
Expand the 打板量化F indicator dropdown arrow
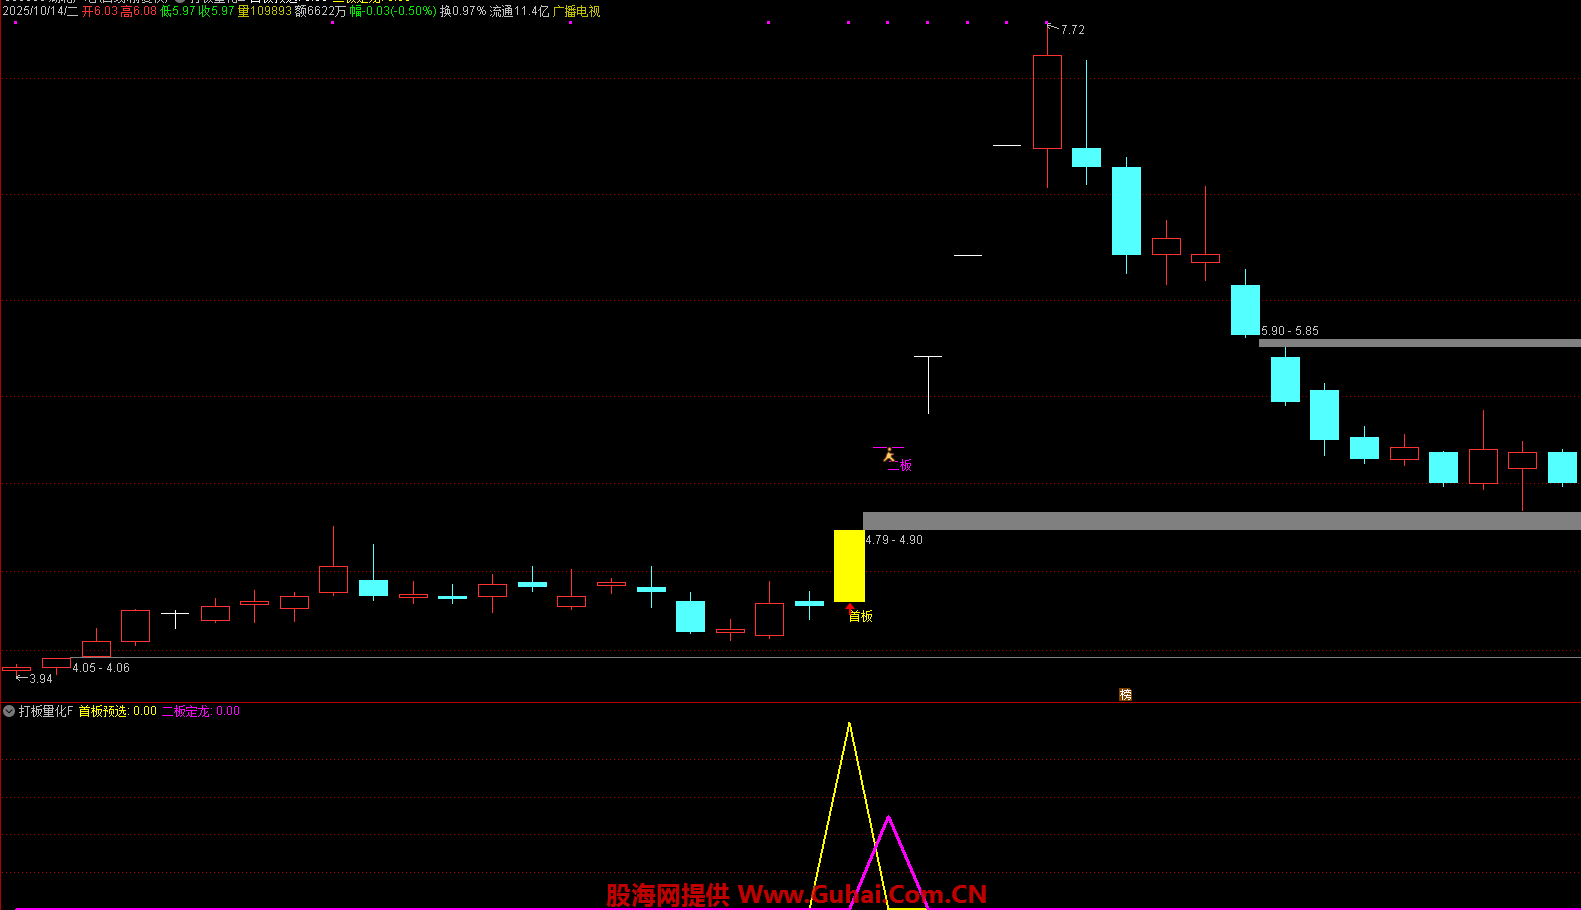(9, 711)
